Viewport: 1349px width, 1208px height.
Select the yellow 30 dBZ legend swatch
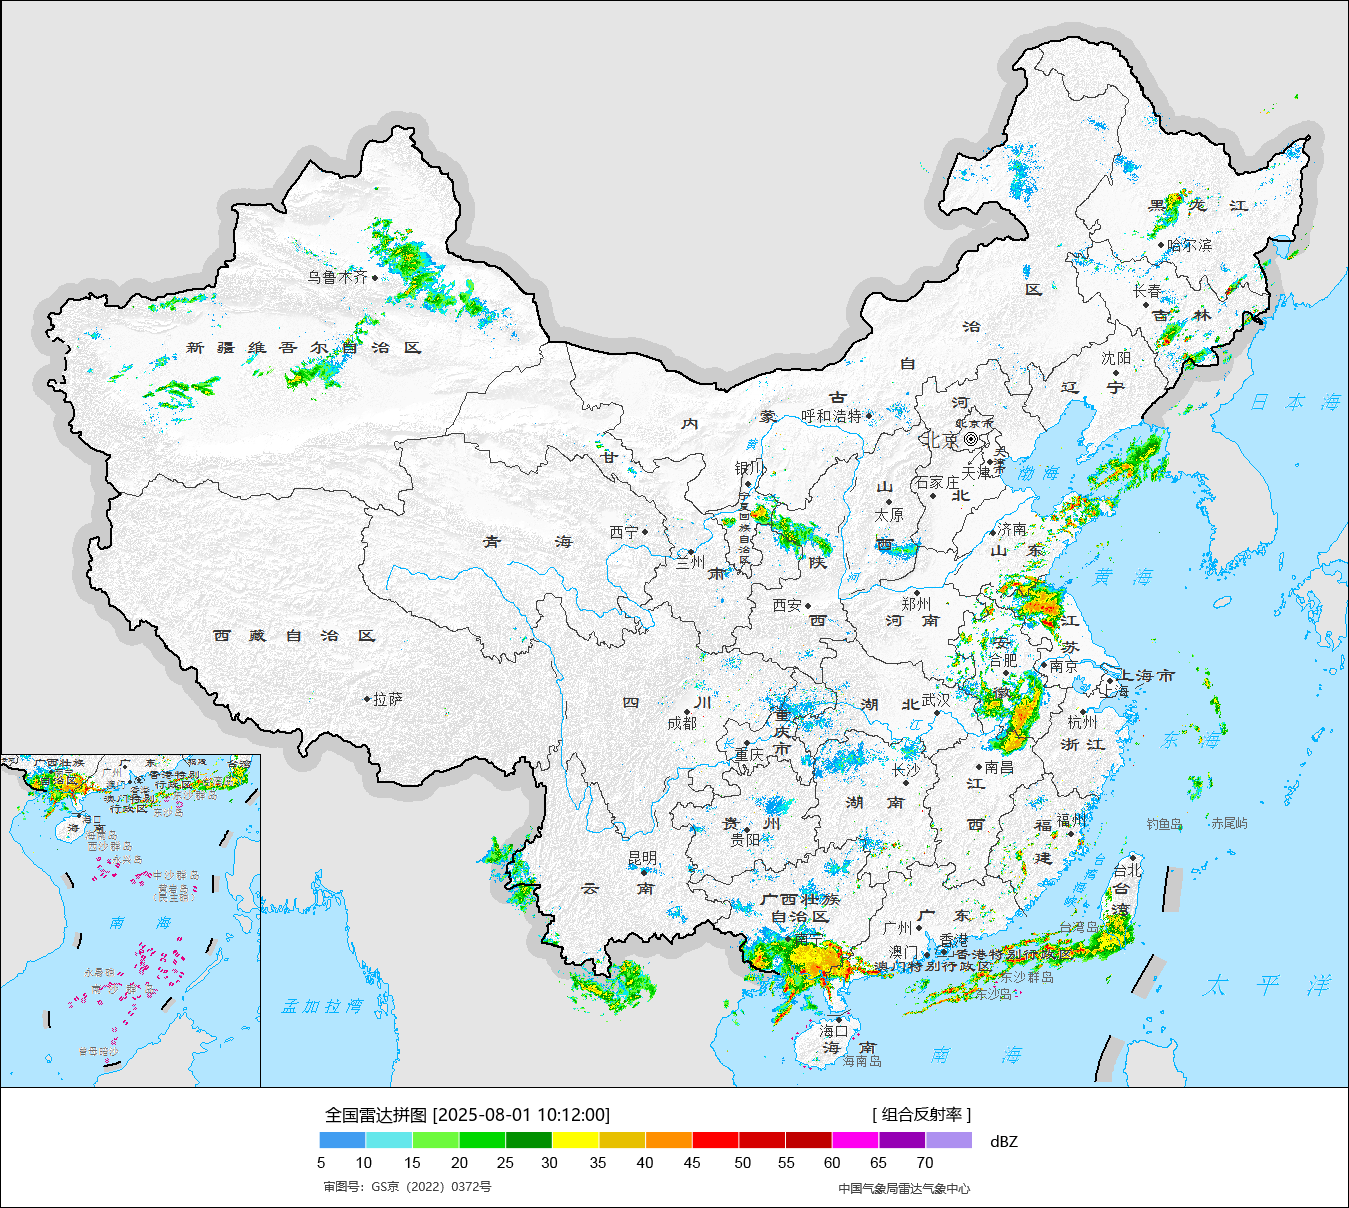[x=575, y=1140]
